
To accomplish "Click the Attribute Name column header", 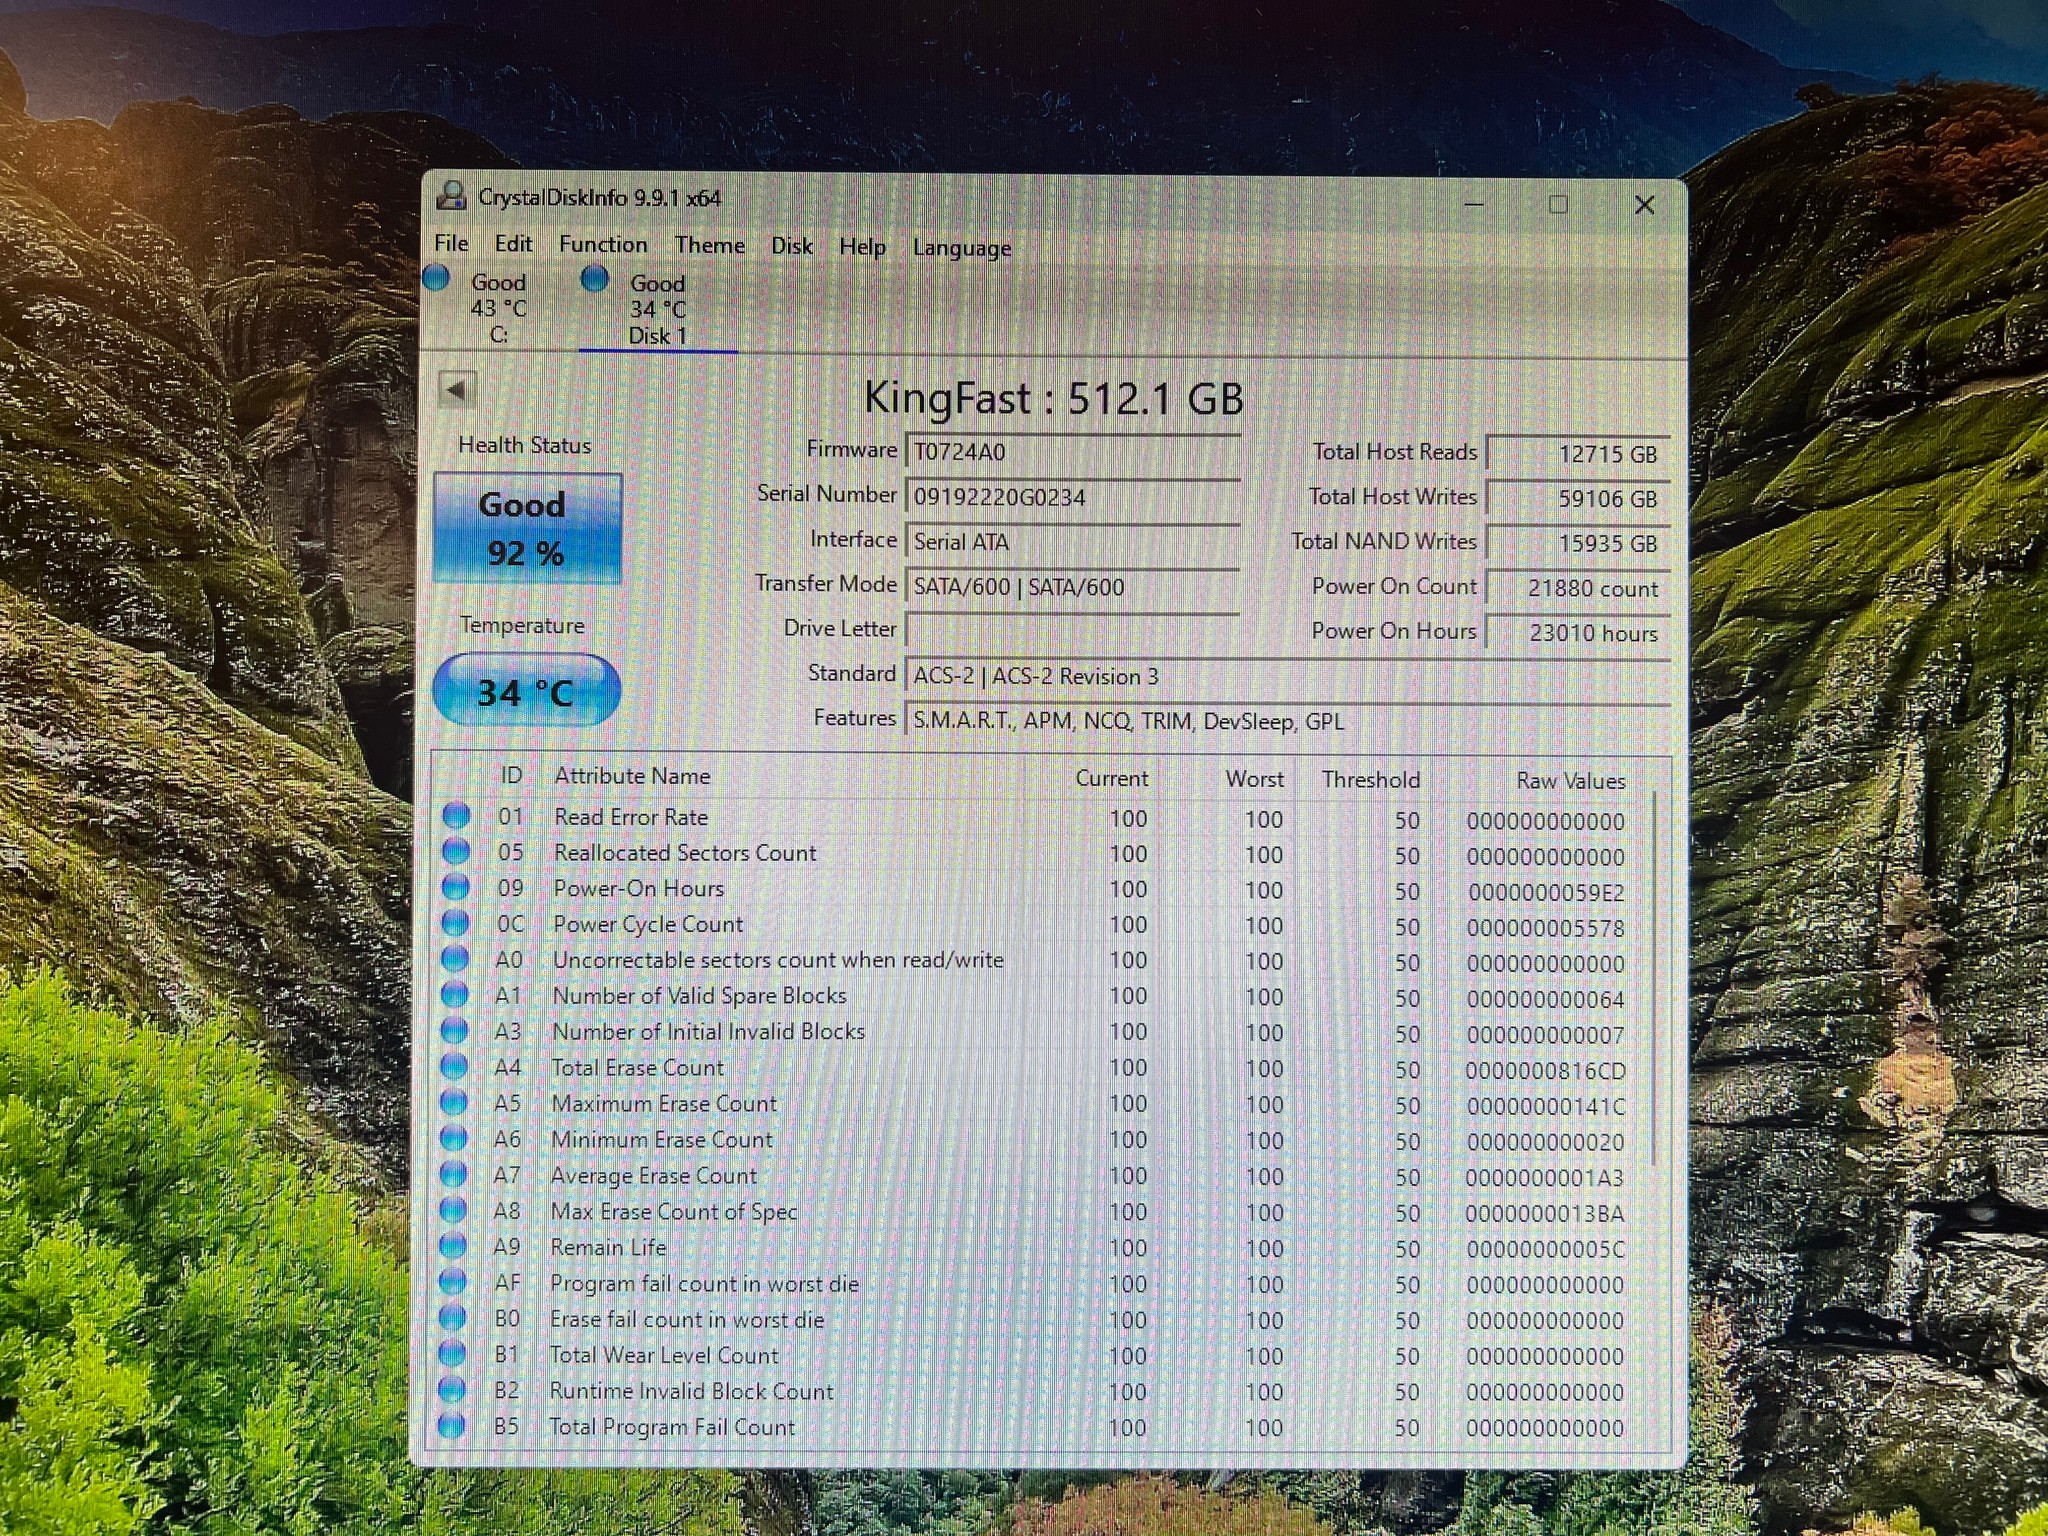I will point(632,776).
